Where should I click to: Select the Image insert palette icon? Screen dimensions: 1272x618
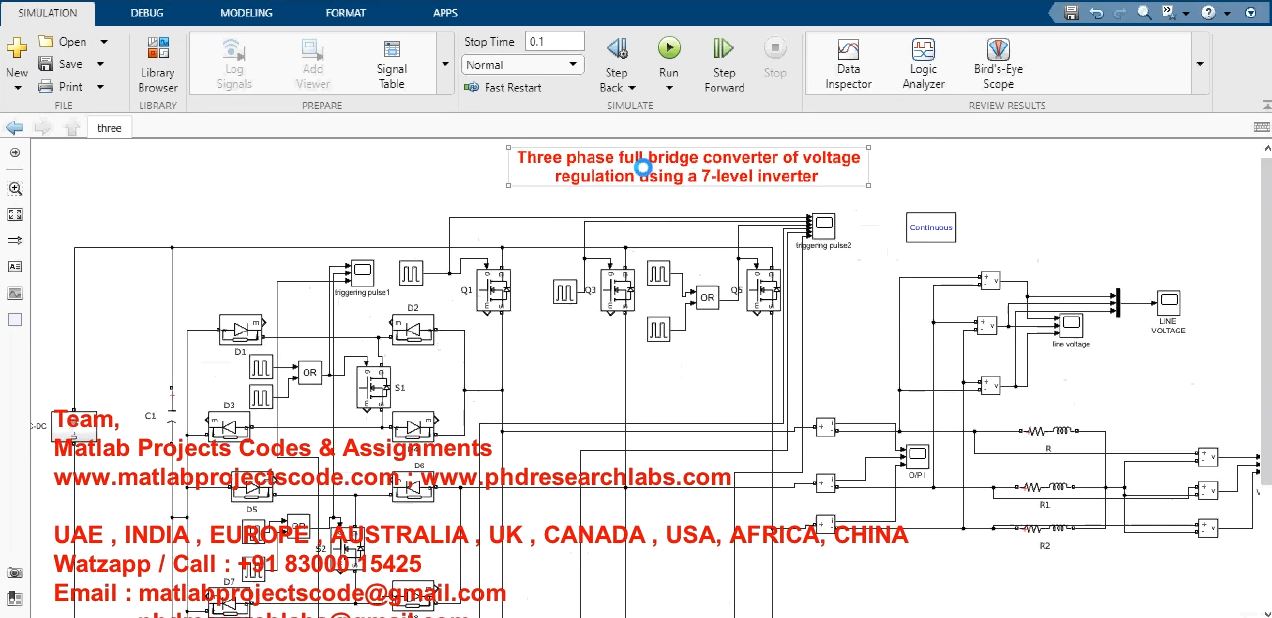coord(15,293)
